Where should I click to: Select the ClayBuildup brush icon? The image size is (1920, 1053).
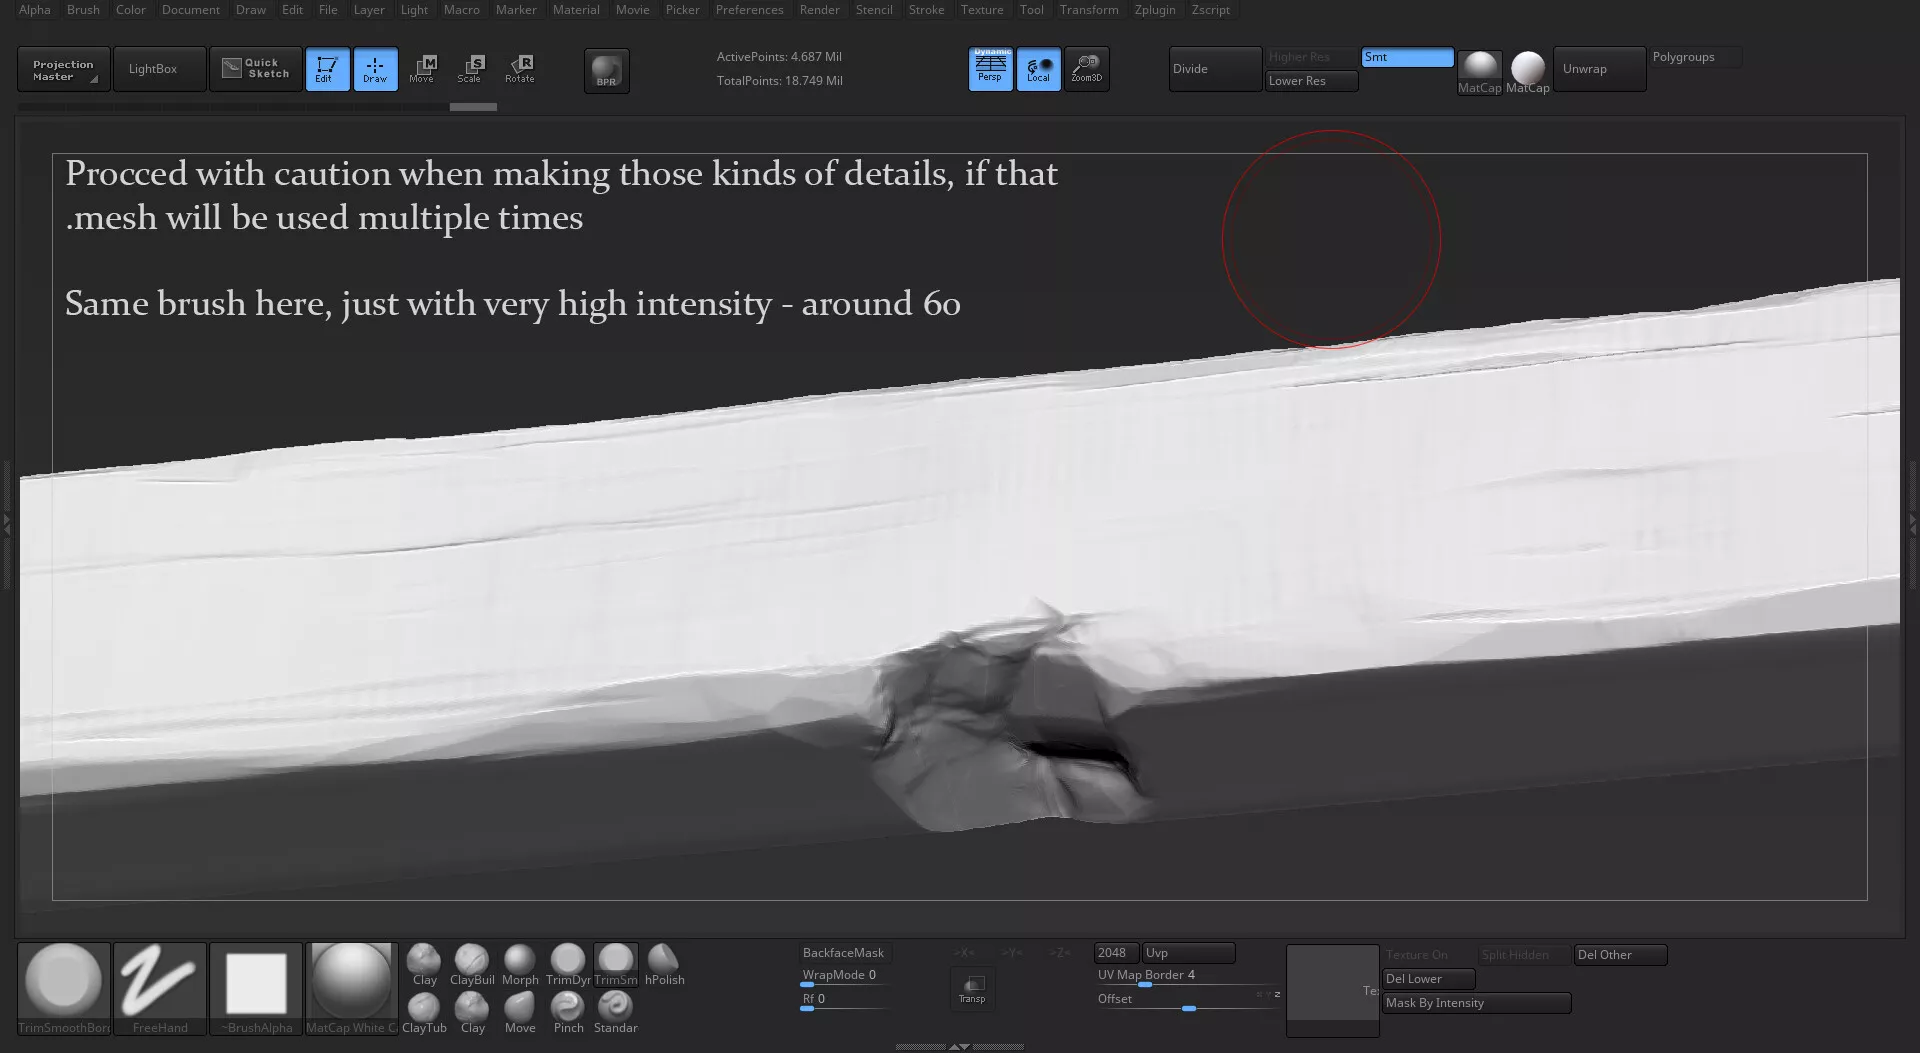tap(471, 960)
